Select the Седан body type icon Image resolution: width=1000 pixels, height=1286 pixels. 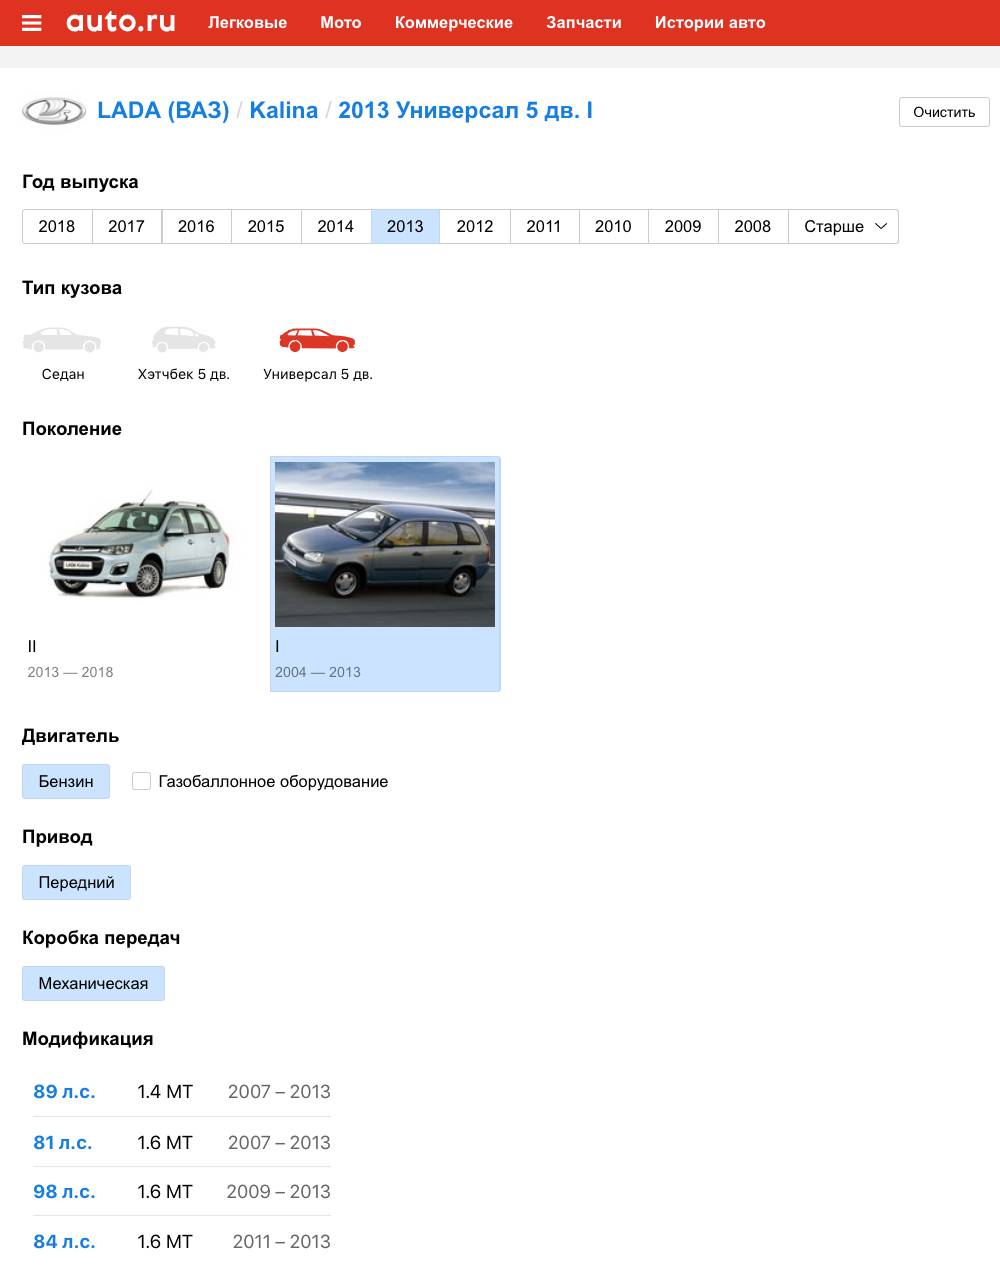coord(63,340)
